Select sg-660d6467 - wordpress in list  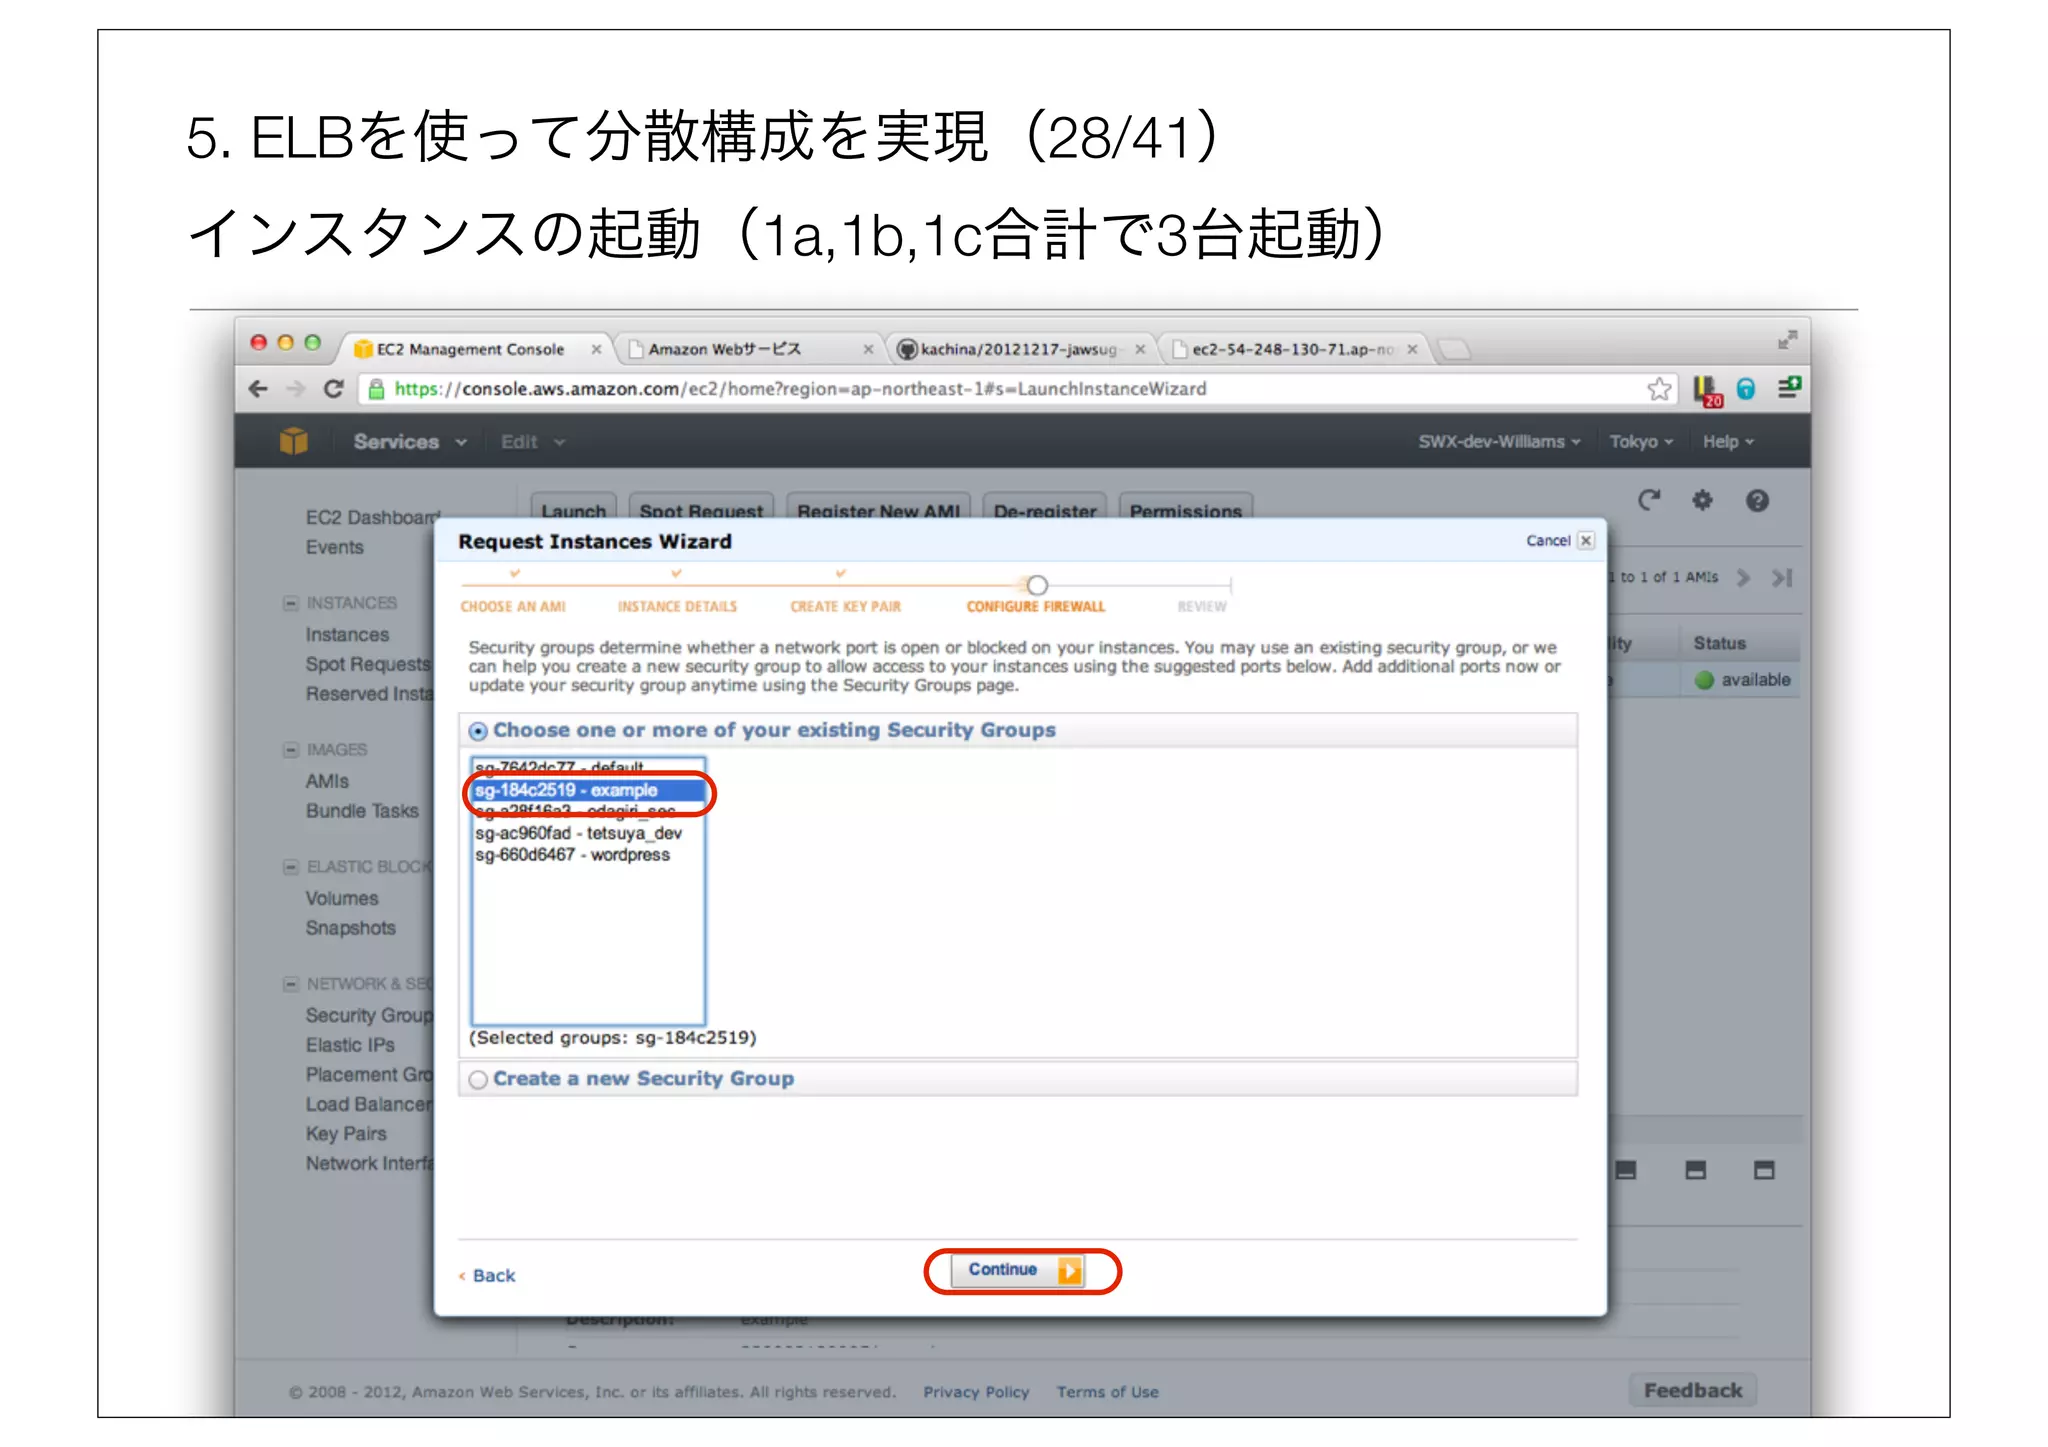tap(572, 855)
